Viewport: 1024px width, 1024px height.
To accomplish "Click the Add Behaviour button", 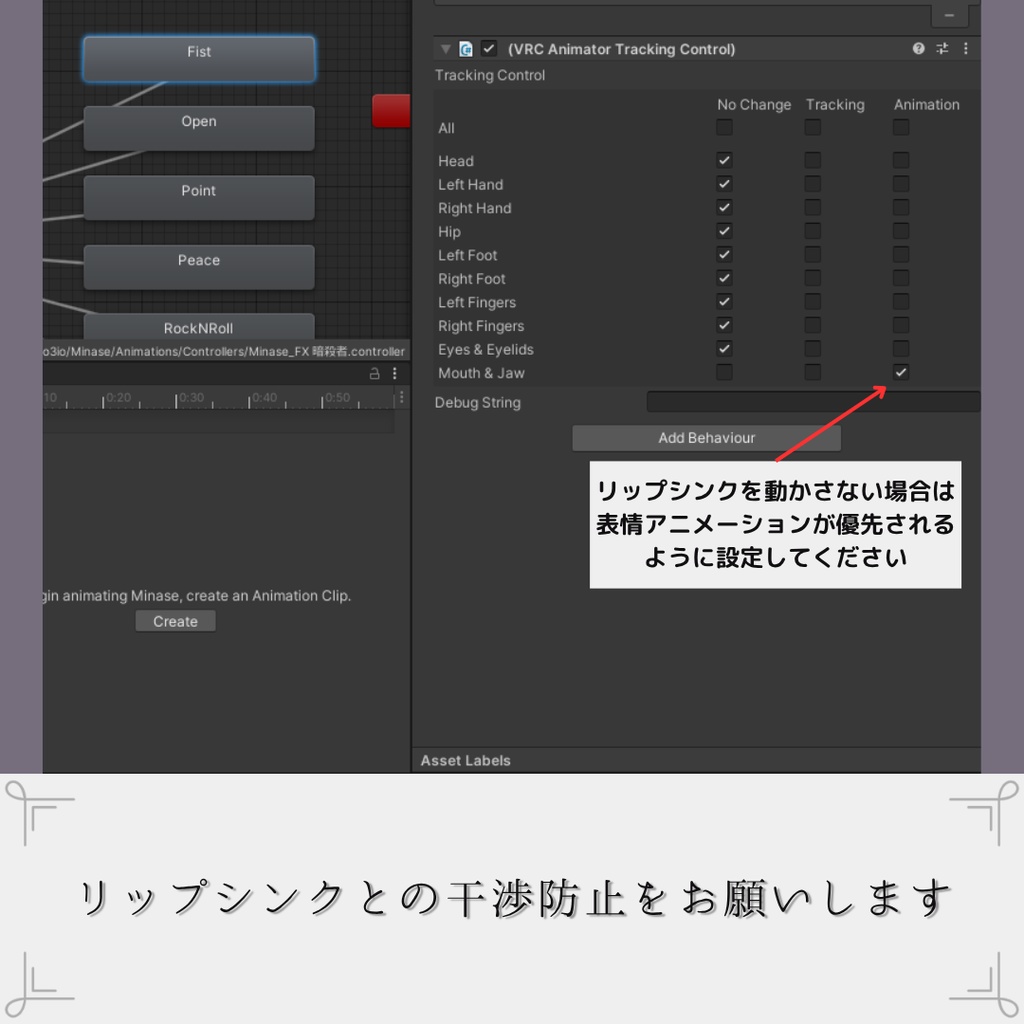I will pyautogui.click(x=706, y=438).
